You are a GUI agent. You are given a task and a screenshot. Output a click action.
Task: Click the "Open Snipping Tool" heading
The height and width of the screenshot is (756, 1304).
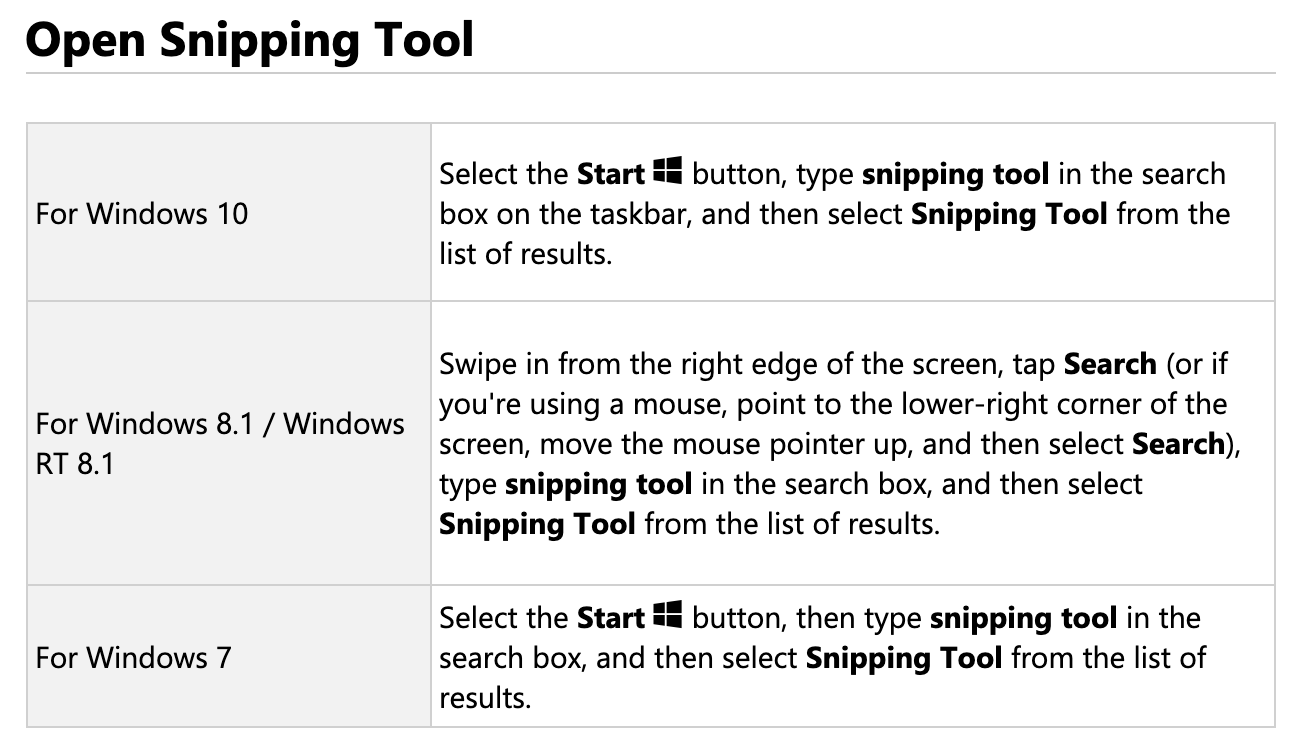click(x=249, y=40)
